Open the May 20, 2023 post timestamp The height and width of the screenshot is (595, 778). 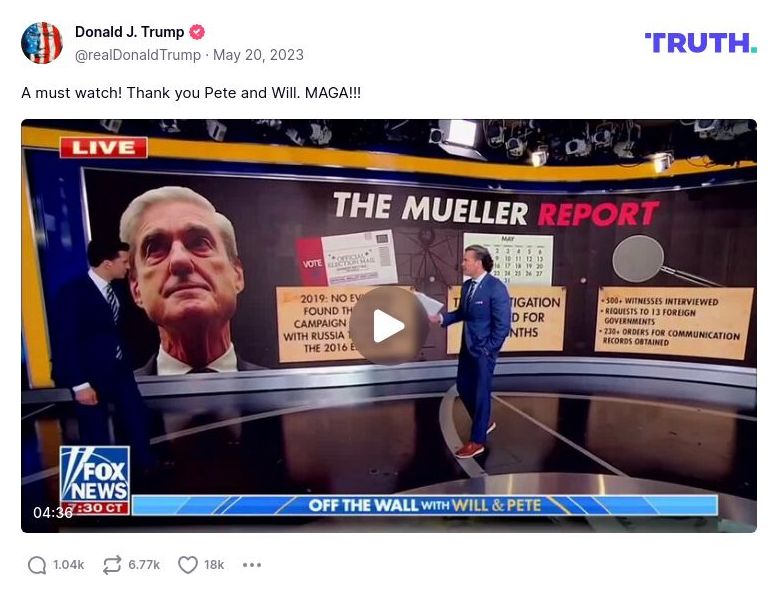pos(258,55)
